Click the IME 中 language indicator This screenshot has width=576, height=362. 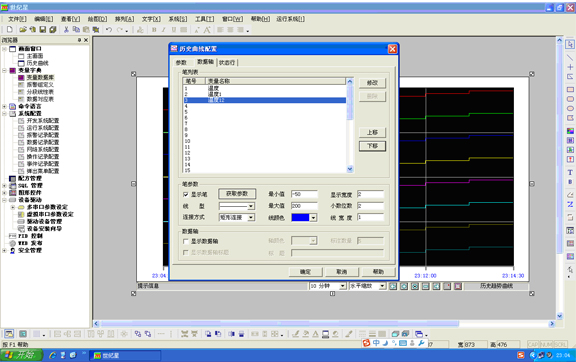point(376,343)
